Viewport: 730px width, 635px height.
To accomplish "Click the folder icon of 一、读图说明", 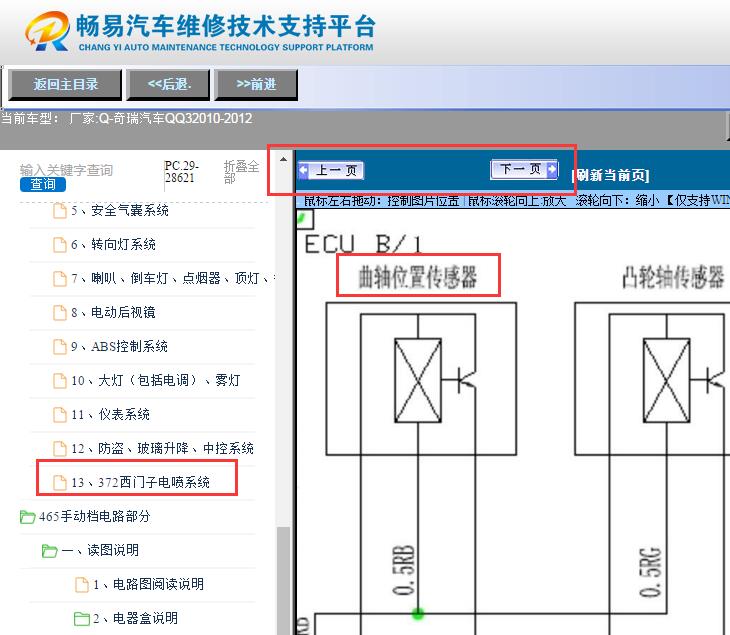I will [x=49, y=551].
